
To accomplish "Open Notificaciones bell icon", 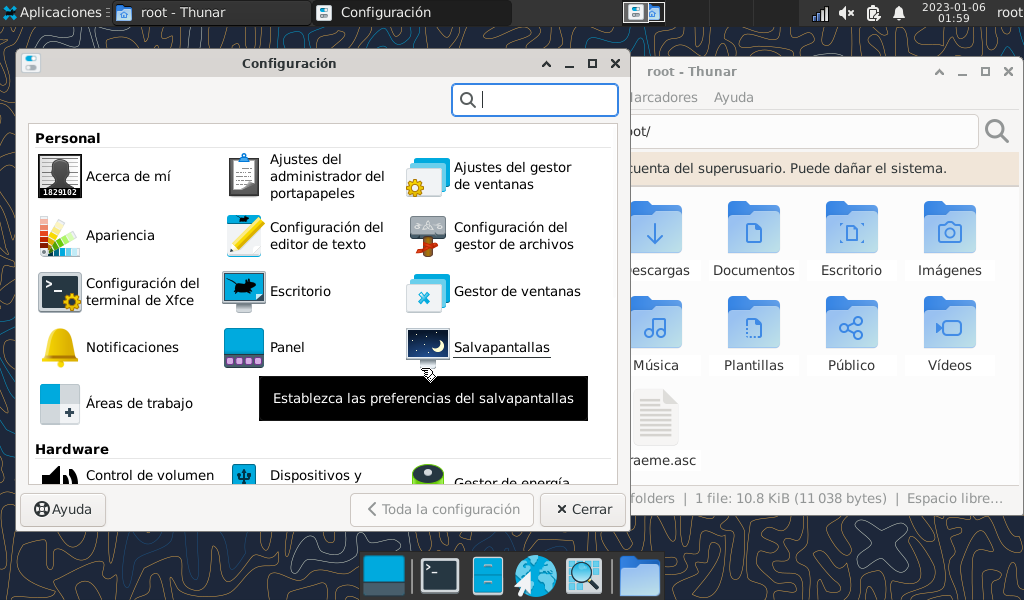I will [59, 348].
